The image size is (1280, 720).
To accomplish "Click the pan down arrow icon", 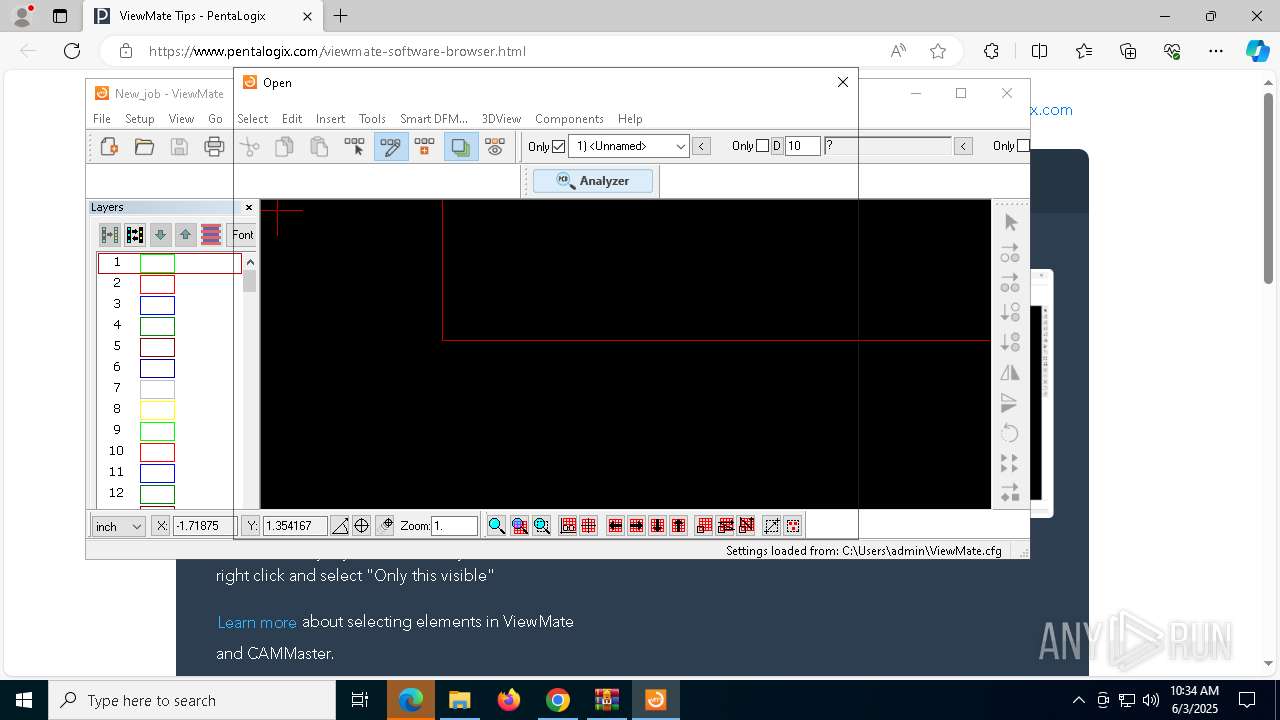I will [657, 526].
